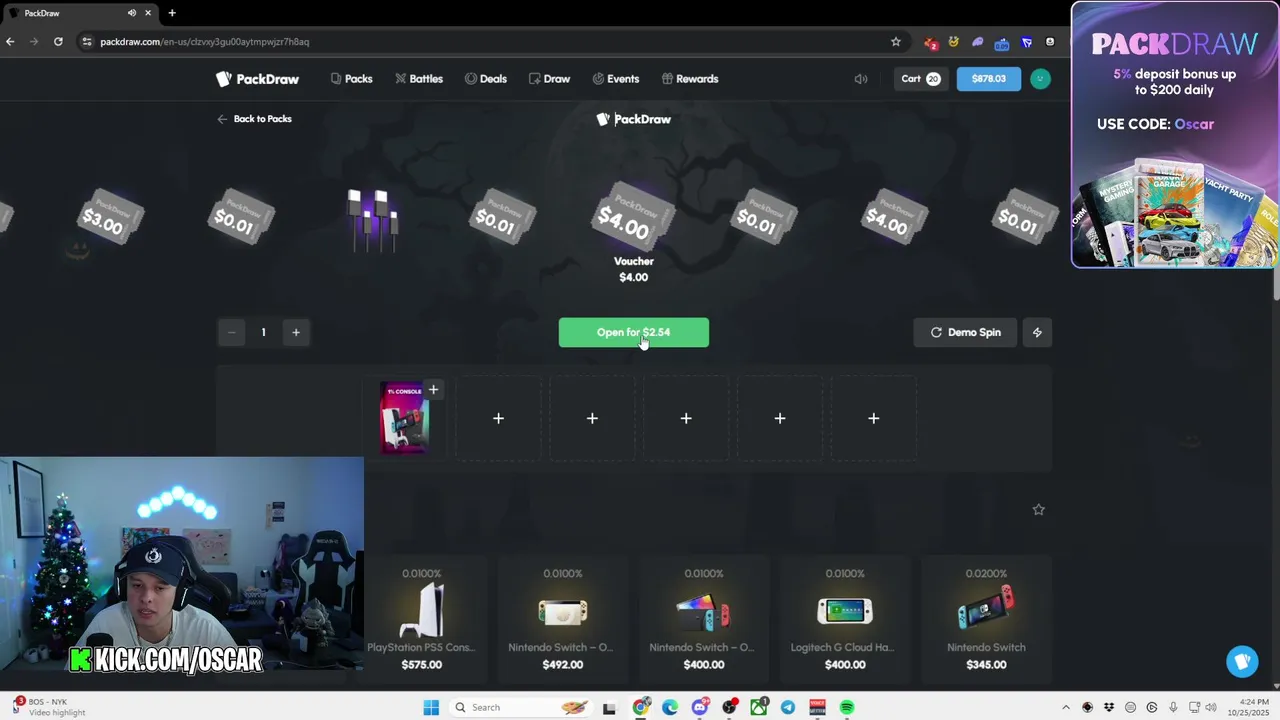Open the BOS - NYK widget
The height and width of the screenshot is (720, 1280).
click(x=50, y=707)
